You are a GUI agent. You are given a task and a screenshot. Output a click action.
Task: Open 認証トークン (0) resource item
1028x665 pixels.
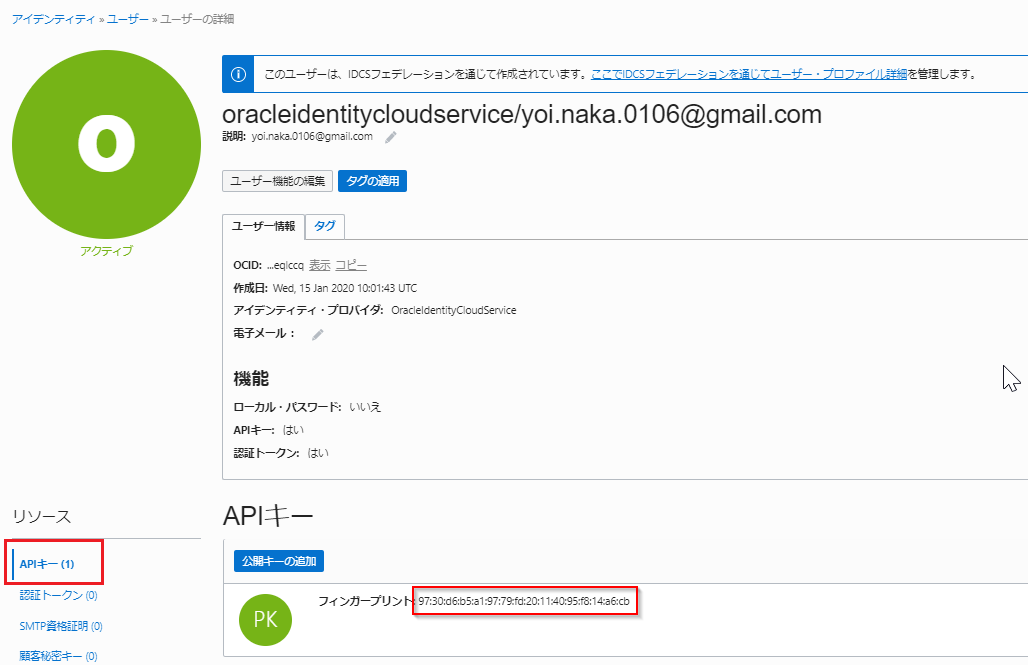[58, 596]
